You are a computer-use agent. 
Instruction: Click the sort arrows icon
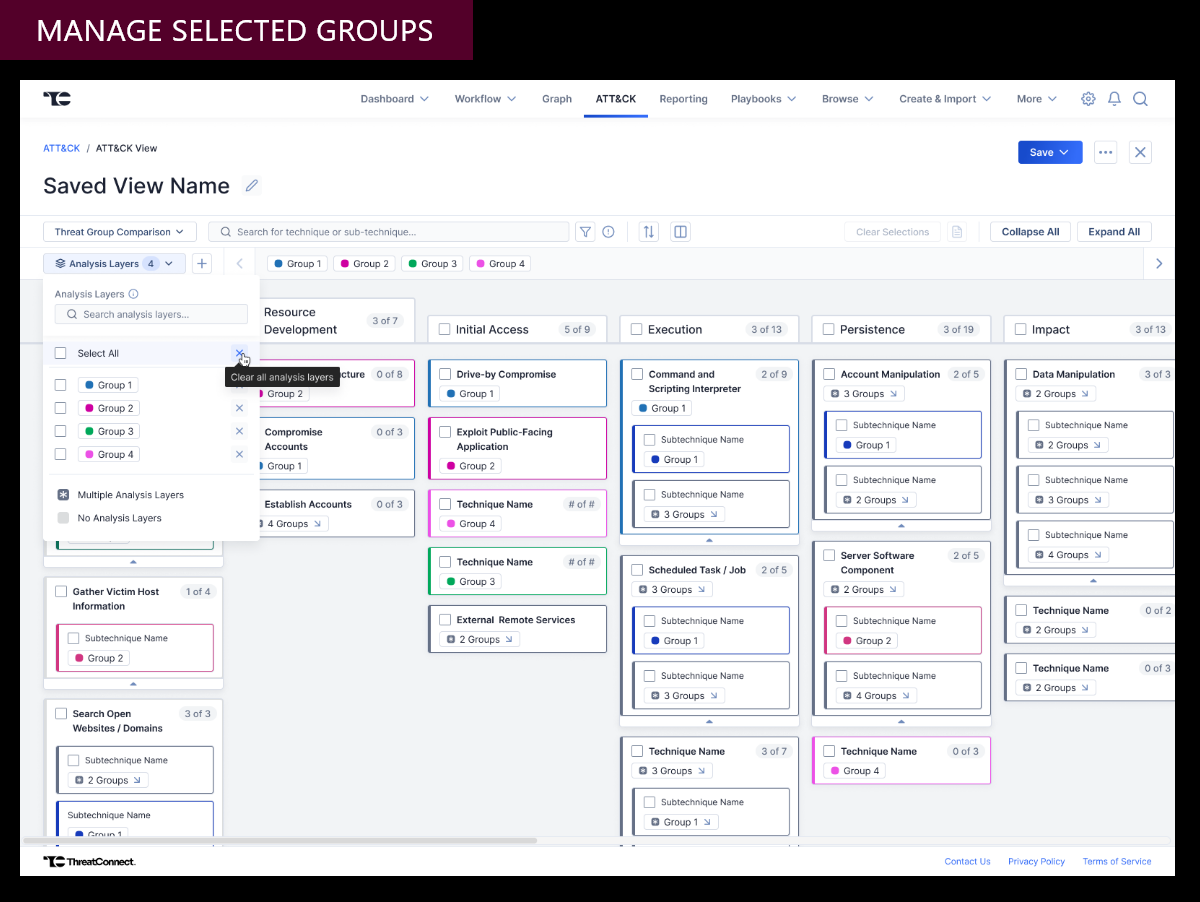coord(649,232)
